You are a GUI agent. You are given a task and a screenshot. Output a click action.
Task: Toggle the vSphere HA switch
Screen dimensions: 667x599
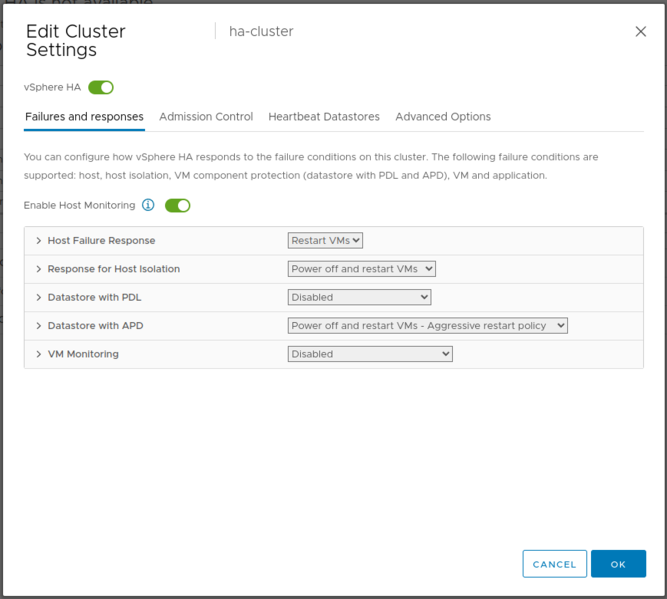coord(101,87)
